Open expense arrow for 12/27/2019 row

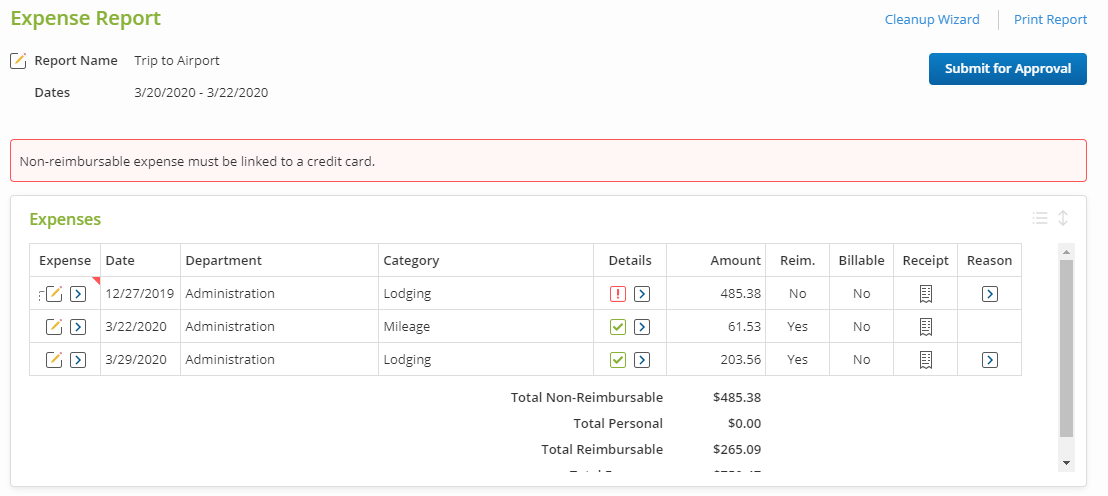(x=78, y=294)
